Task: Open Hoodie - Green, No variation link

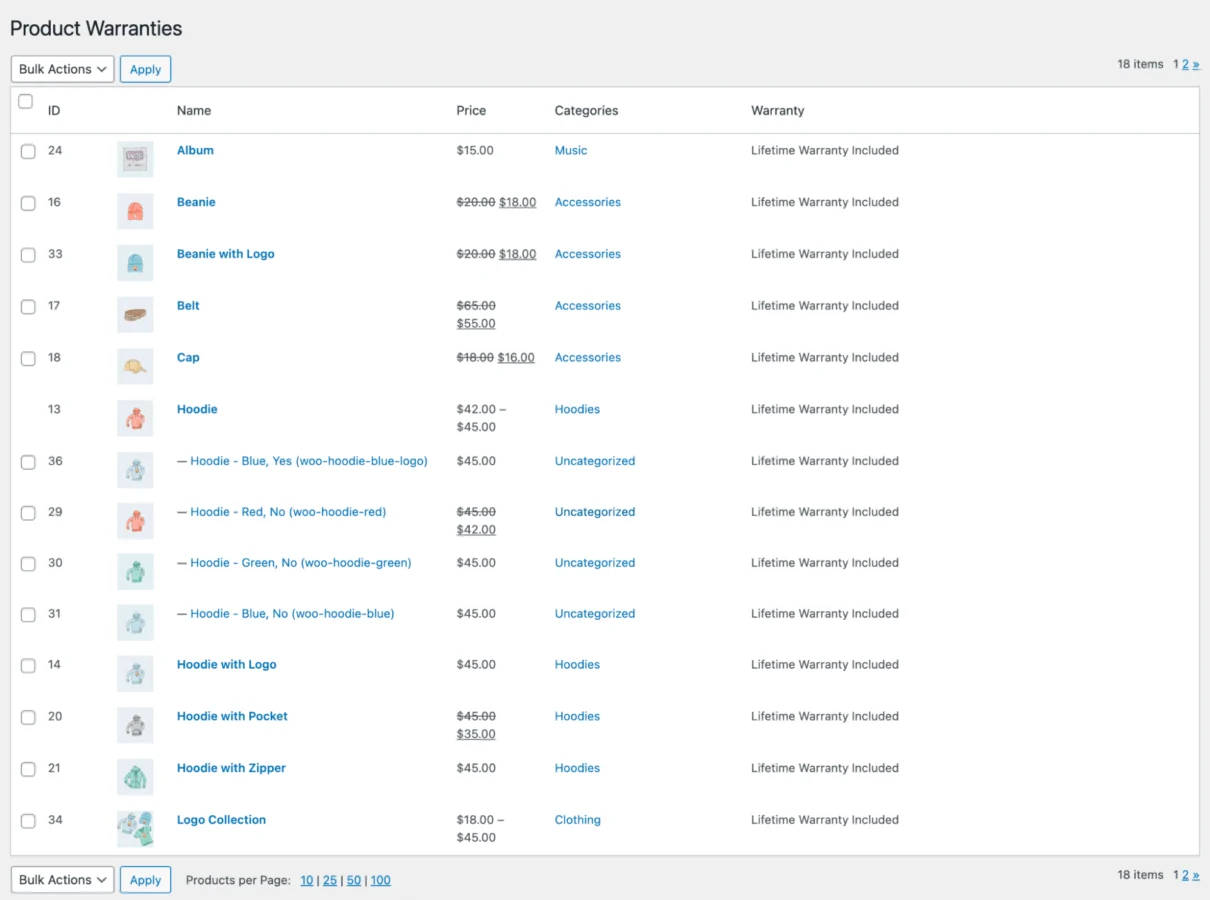Action: click(301, 563)
